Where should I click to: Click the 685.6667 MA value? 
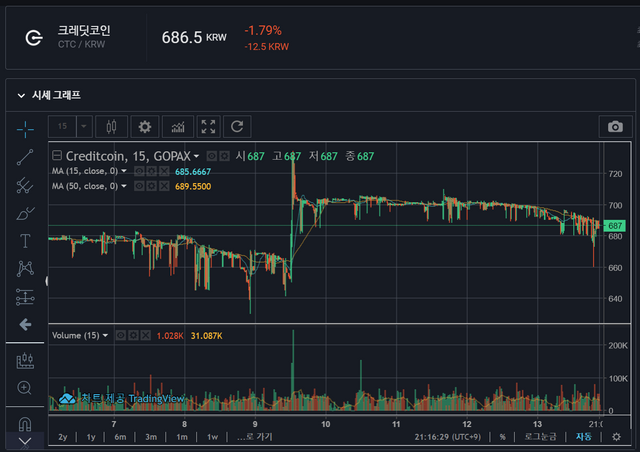pyautogui.click(x=193, y=171)
